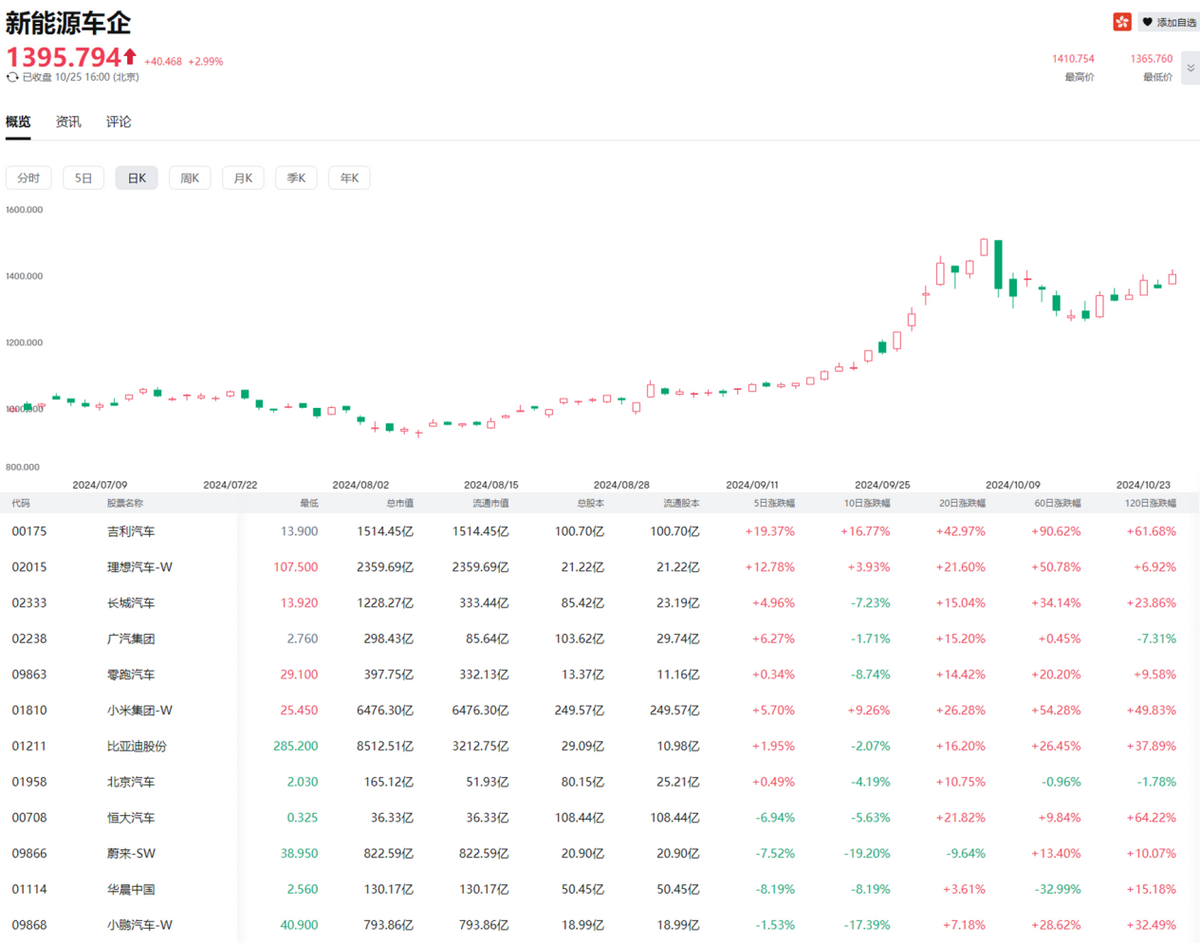Click the 新能源车企 index title
This screenshot has height=945, width=1200.
pos(68,22)
